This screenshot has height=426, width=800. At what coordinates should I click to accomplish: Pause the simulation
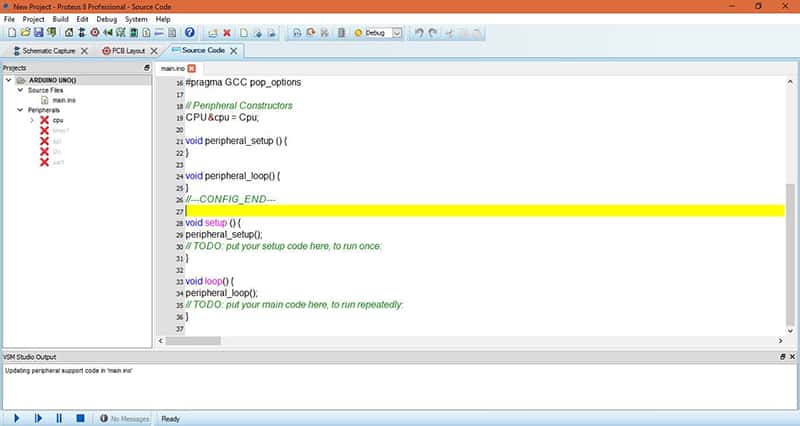(x=59, y=418)
